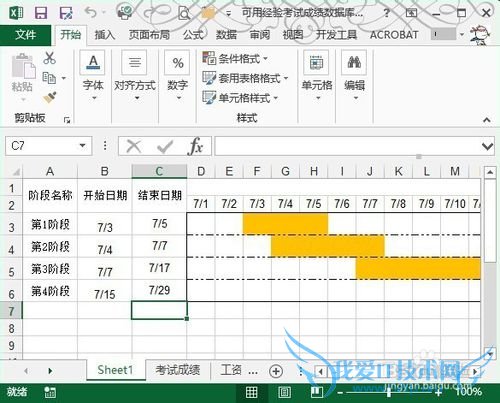Confirm entry with checkmark icon
Screen dimensions: 500x403
(x=165, y=146)
